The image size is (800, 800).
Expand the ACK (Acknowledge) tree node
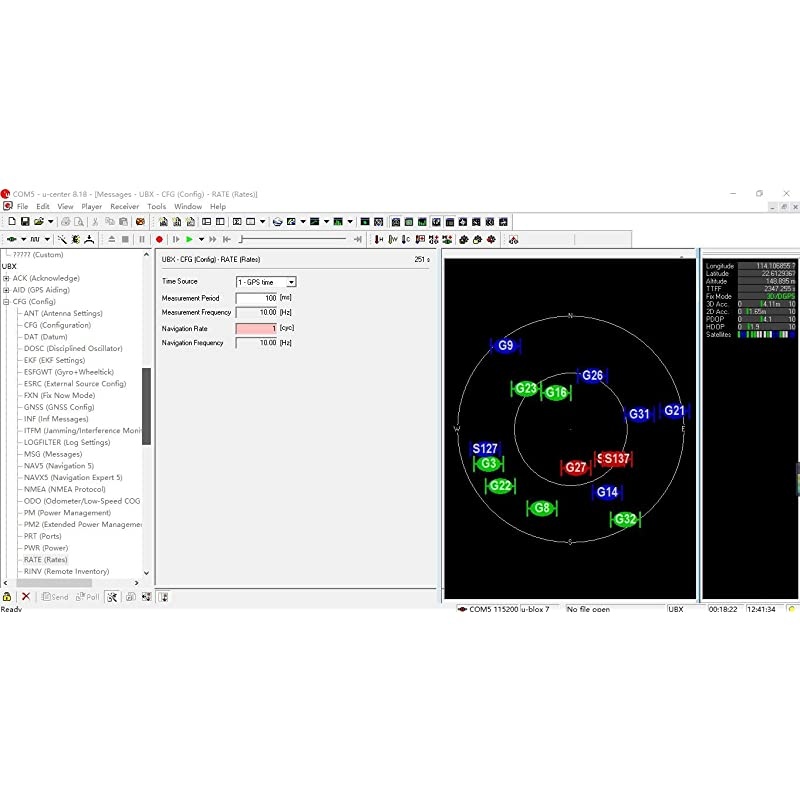tap(7, 278)
